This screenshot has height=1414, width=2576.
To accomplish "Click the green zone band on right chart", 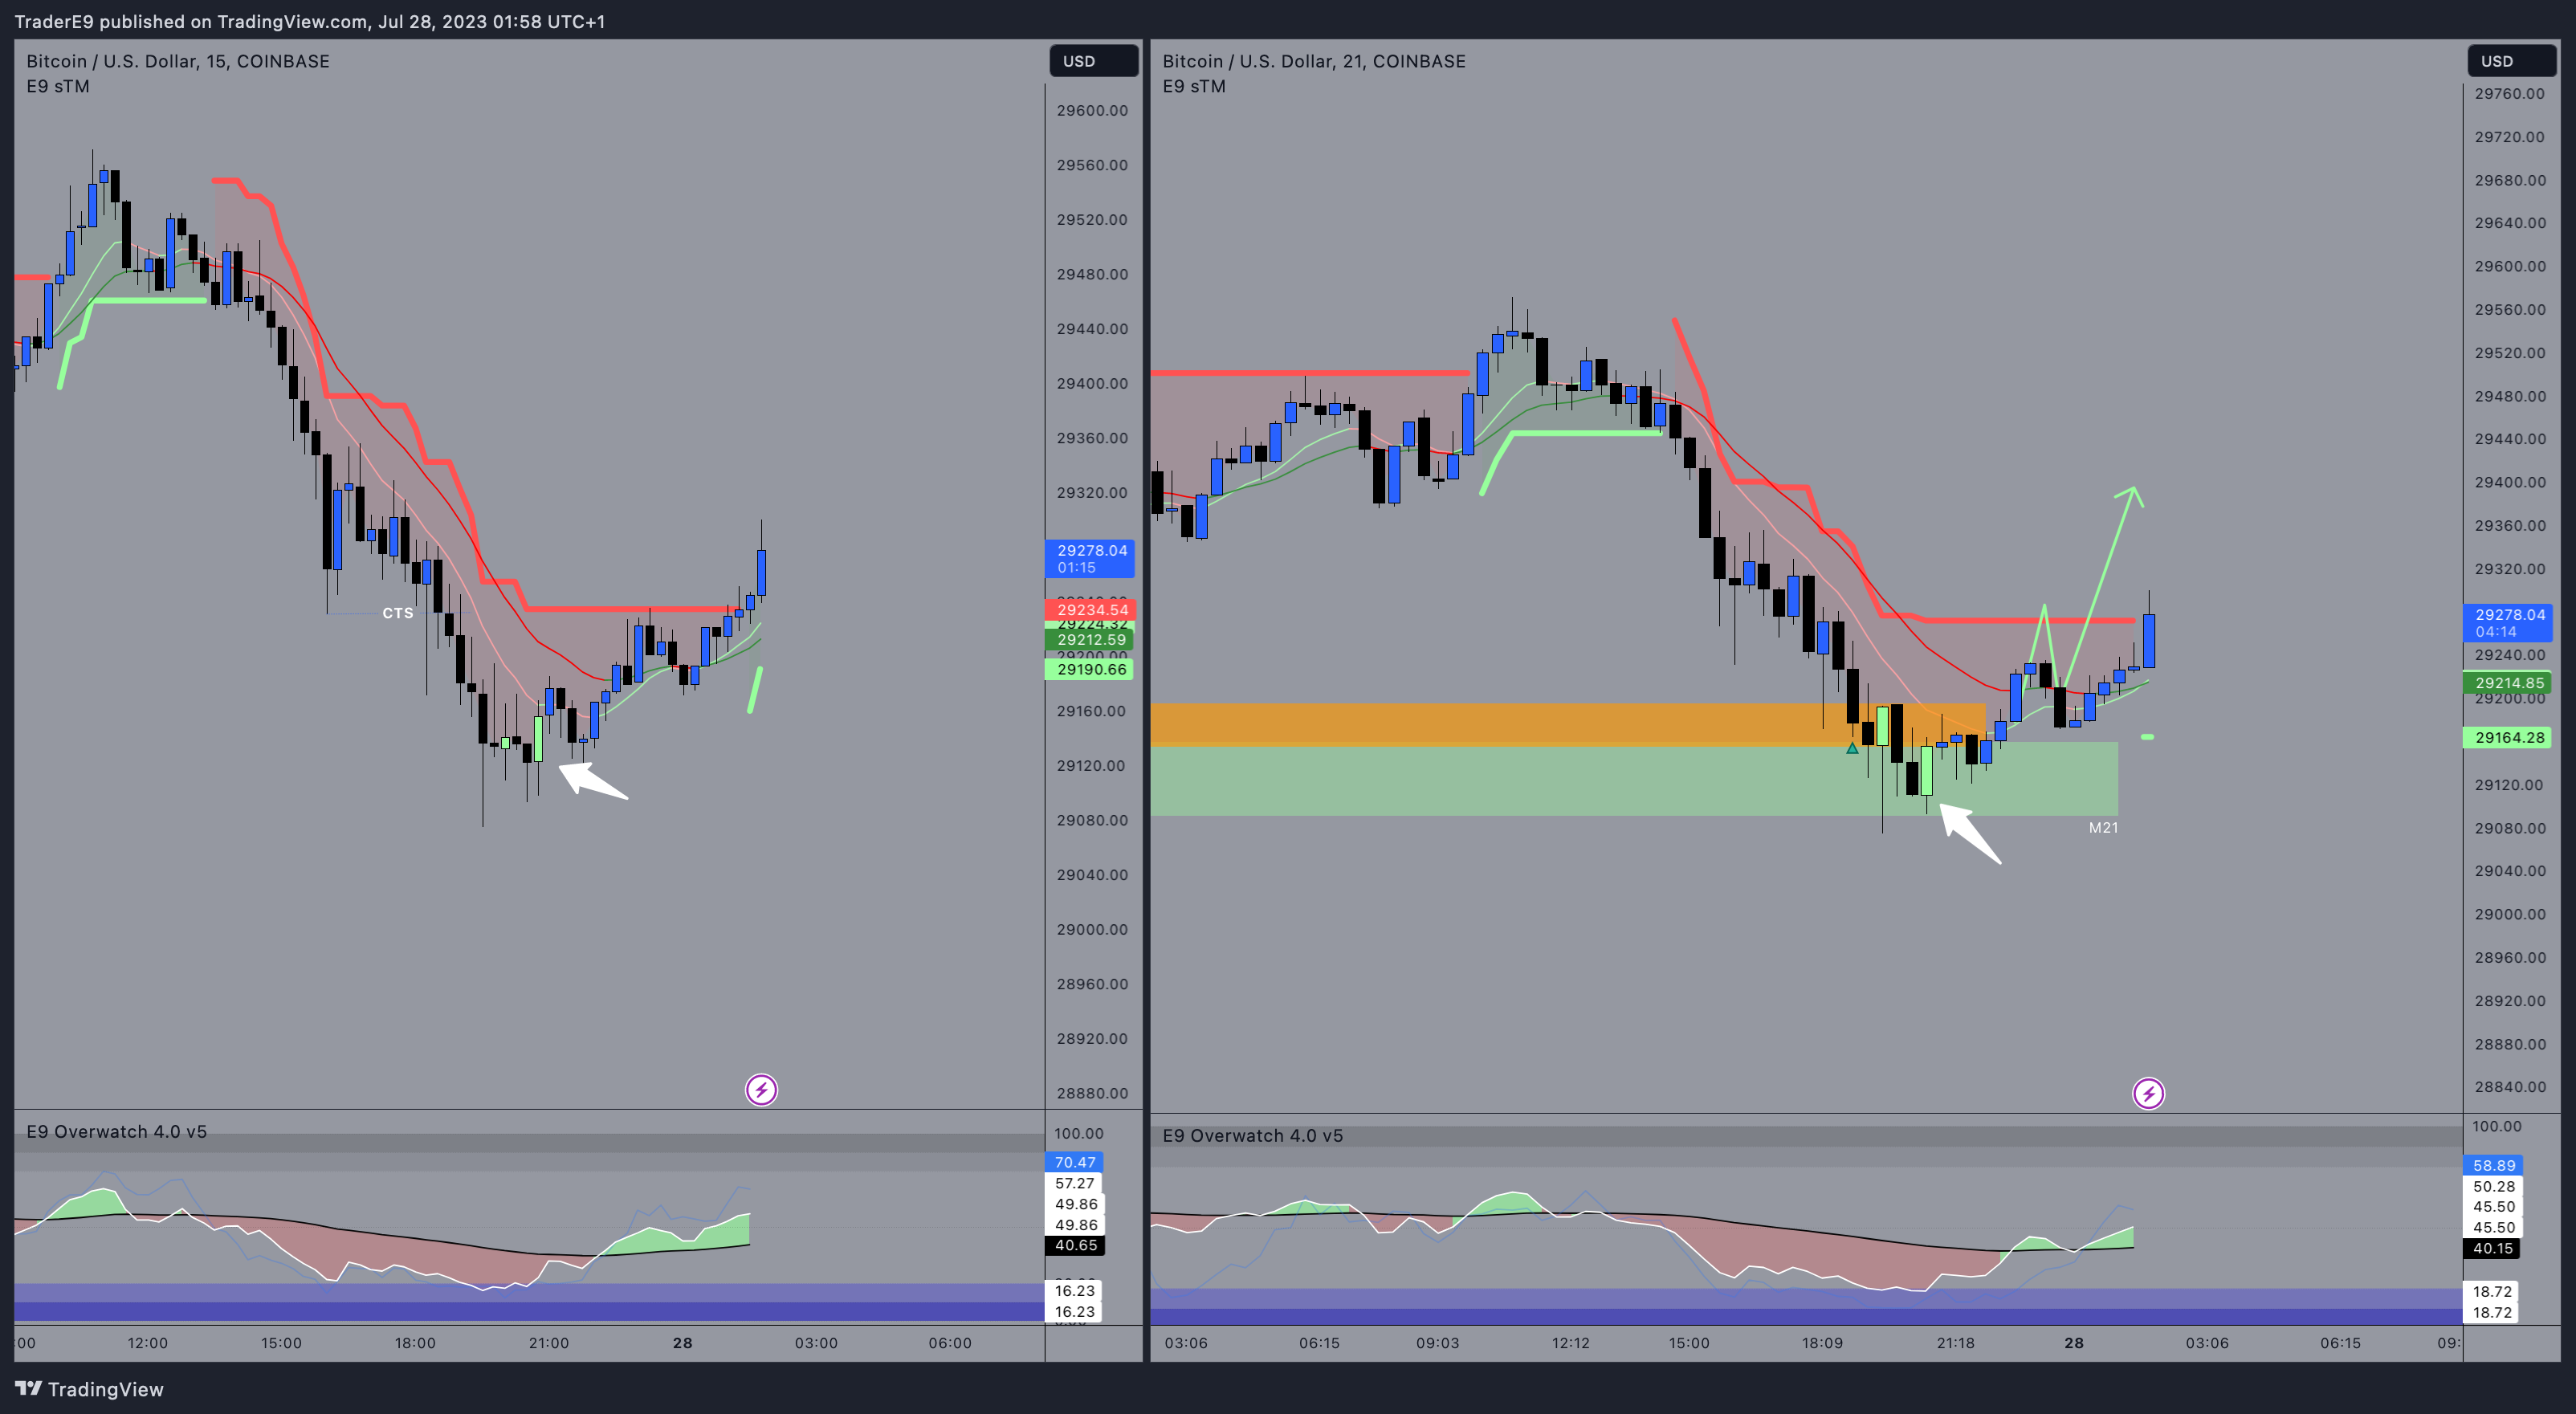I will click(1634, 780).
